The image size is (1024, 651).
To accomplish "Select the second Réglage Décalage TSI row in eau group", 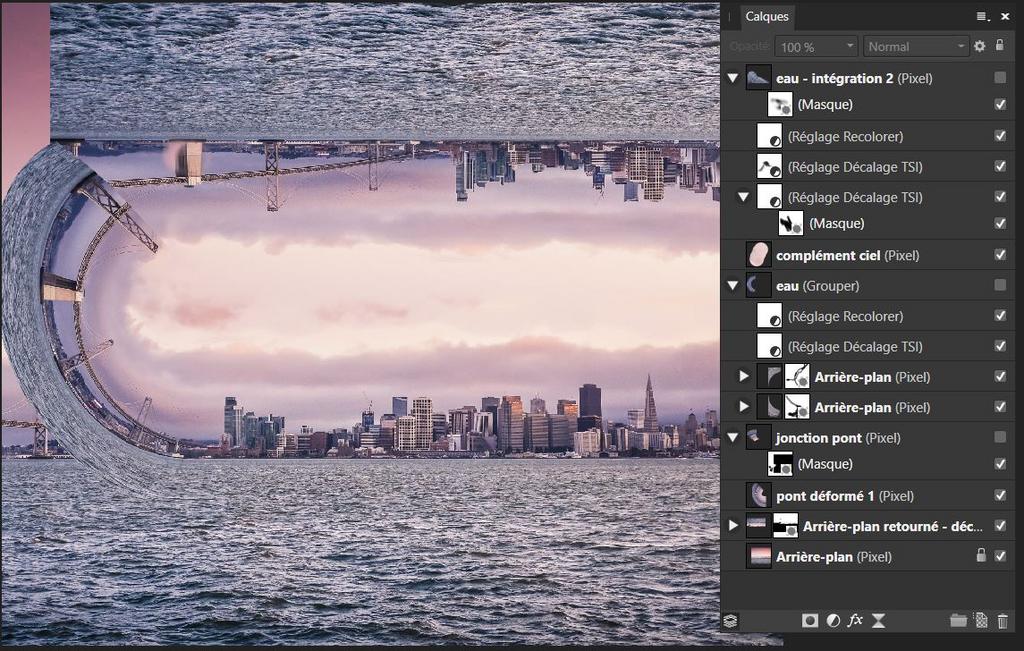I will click(x=867, y=346).
